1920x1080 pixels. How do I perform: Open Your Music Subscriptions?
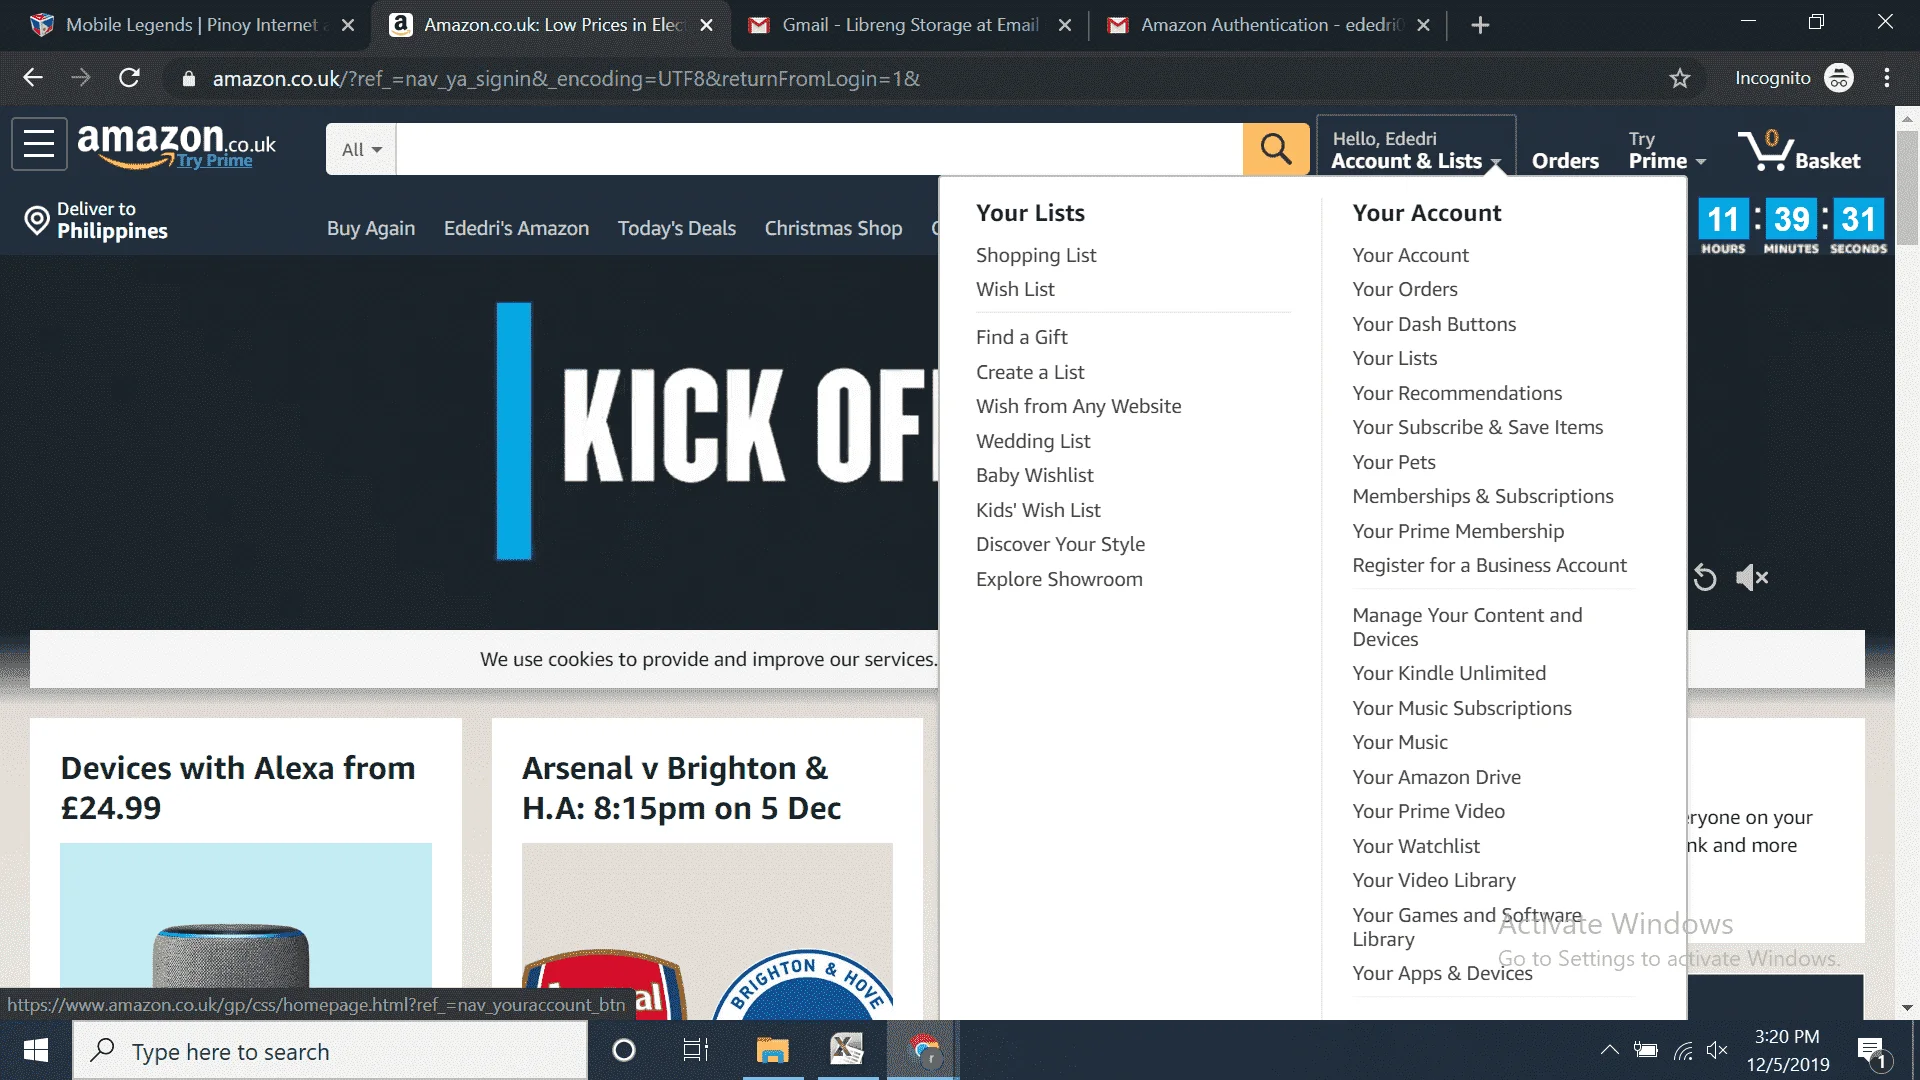point(1462,708)
